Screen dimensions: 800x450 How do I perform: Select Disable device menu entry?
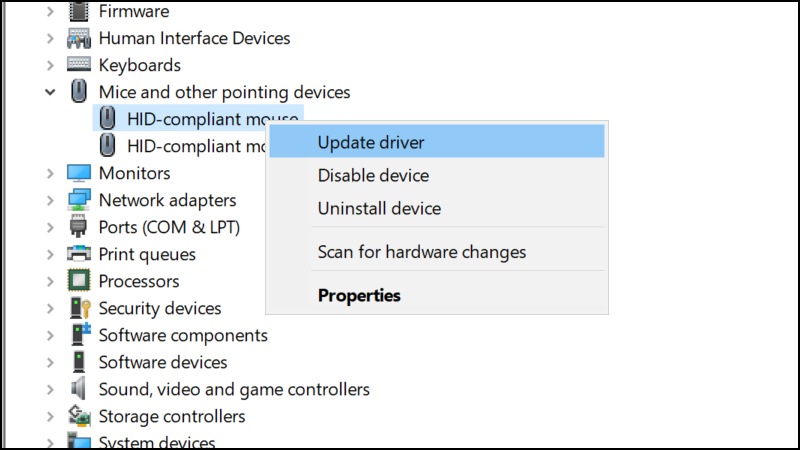click(x=373, y=176)
